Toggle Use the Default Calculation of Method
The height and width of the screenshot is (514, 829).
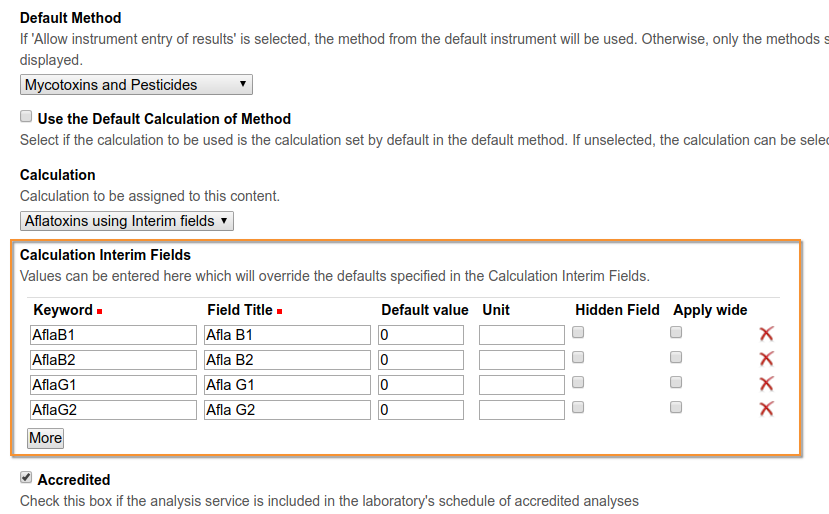(x=27, y=117)
